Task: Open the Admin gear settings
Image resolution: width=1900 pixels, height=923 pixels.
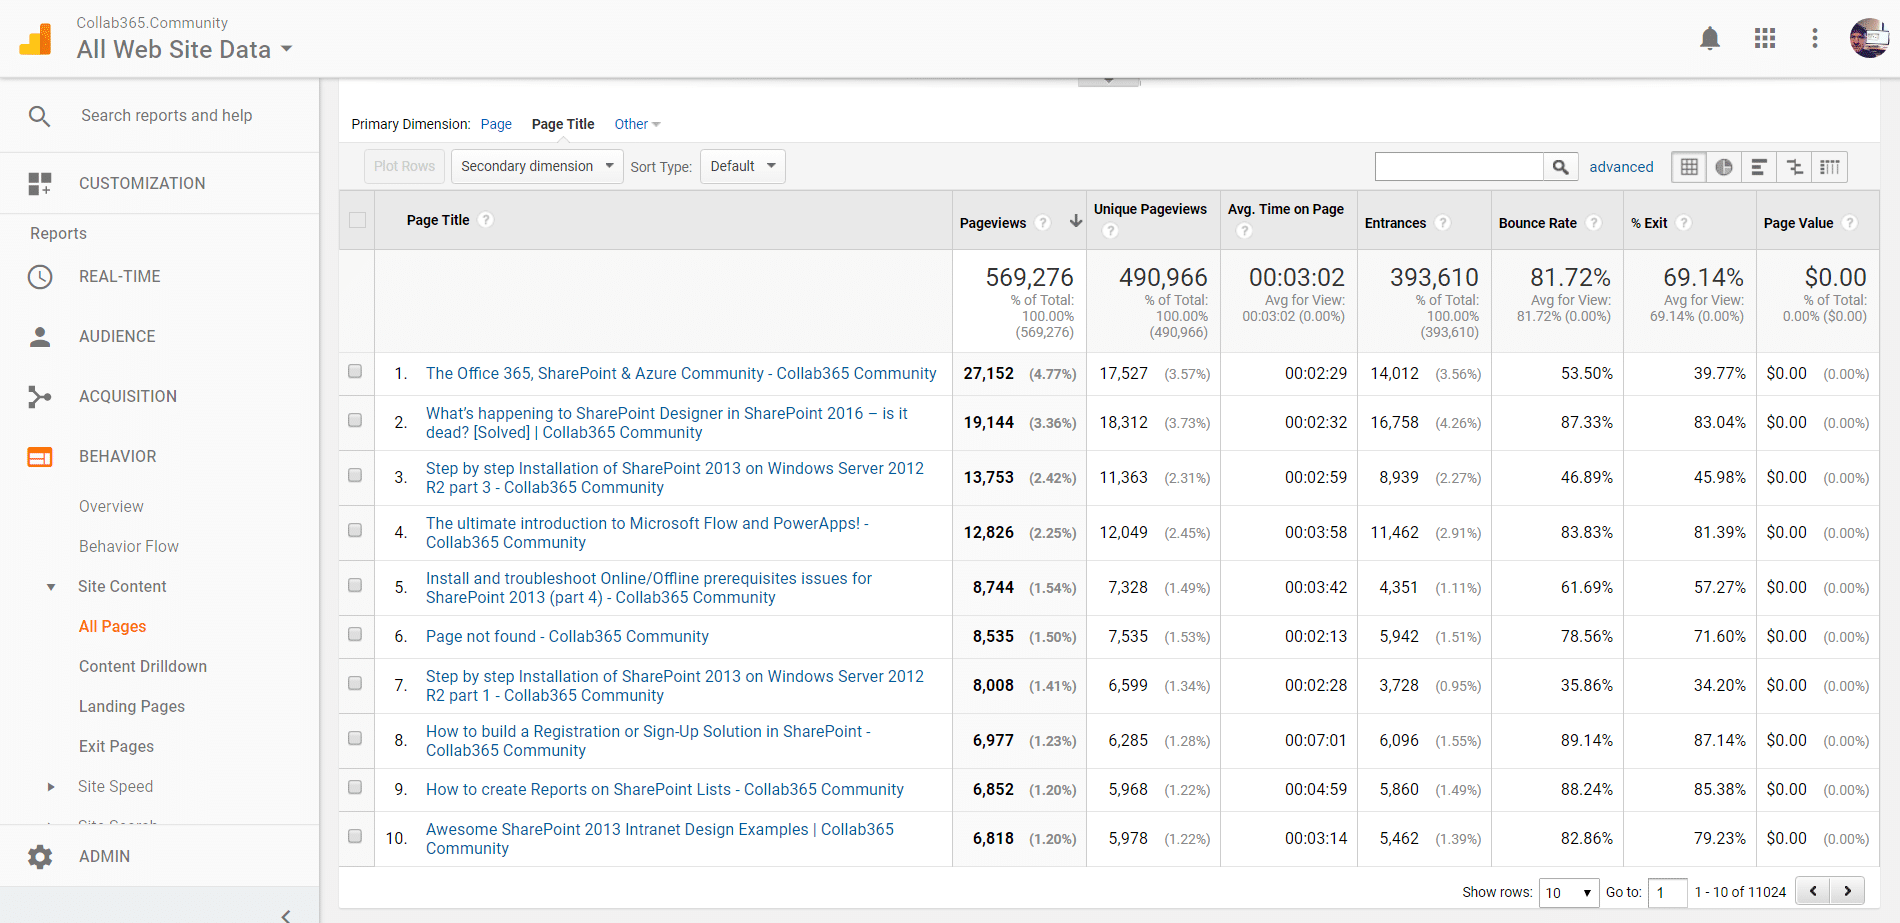Action: coord(40,856)
